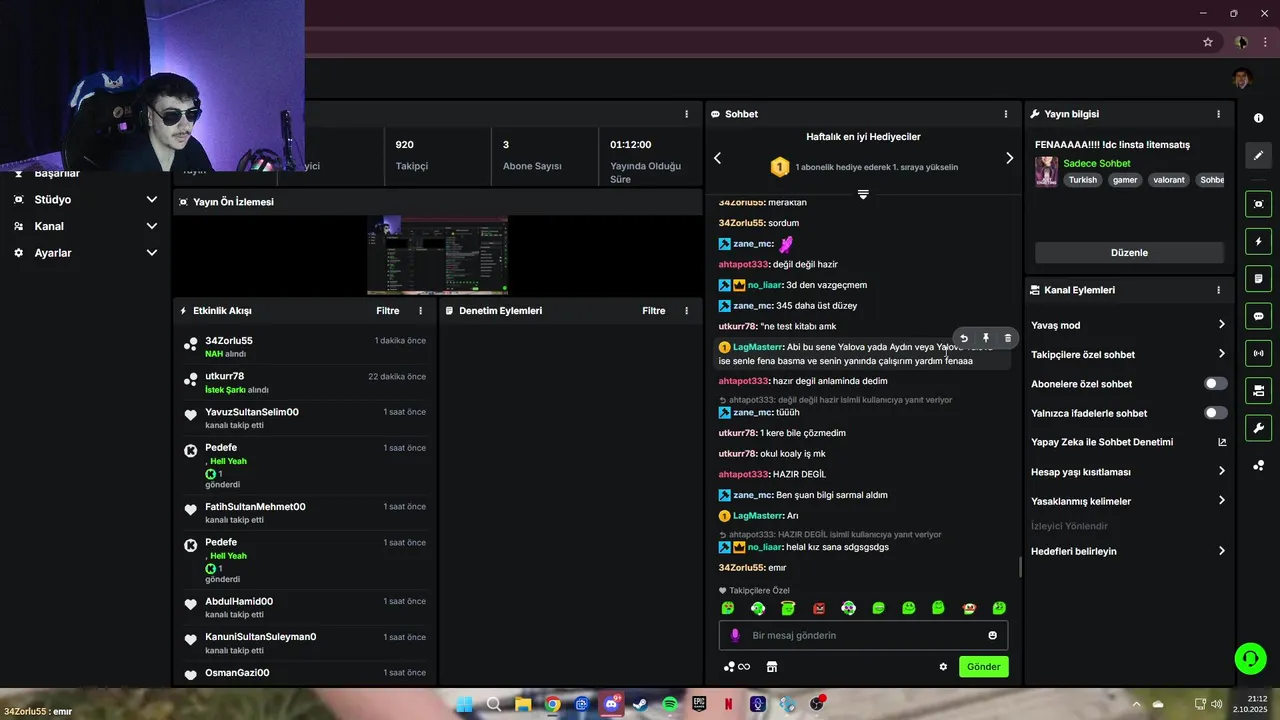The image size is (1280, 720).
Task: Open the green headset support bubble
Action: click(x=1250, y=658)
